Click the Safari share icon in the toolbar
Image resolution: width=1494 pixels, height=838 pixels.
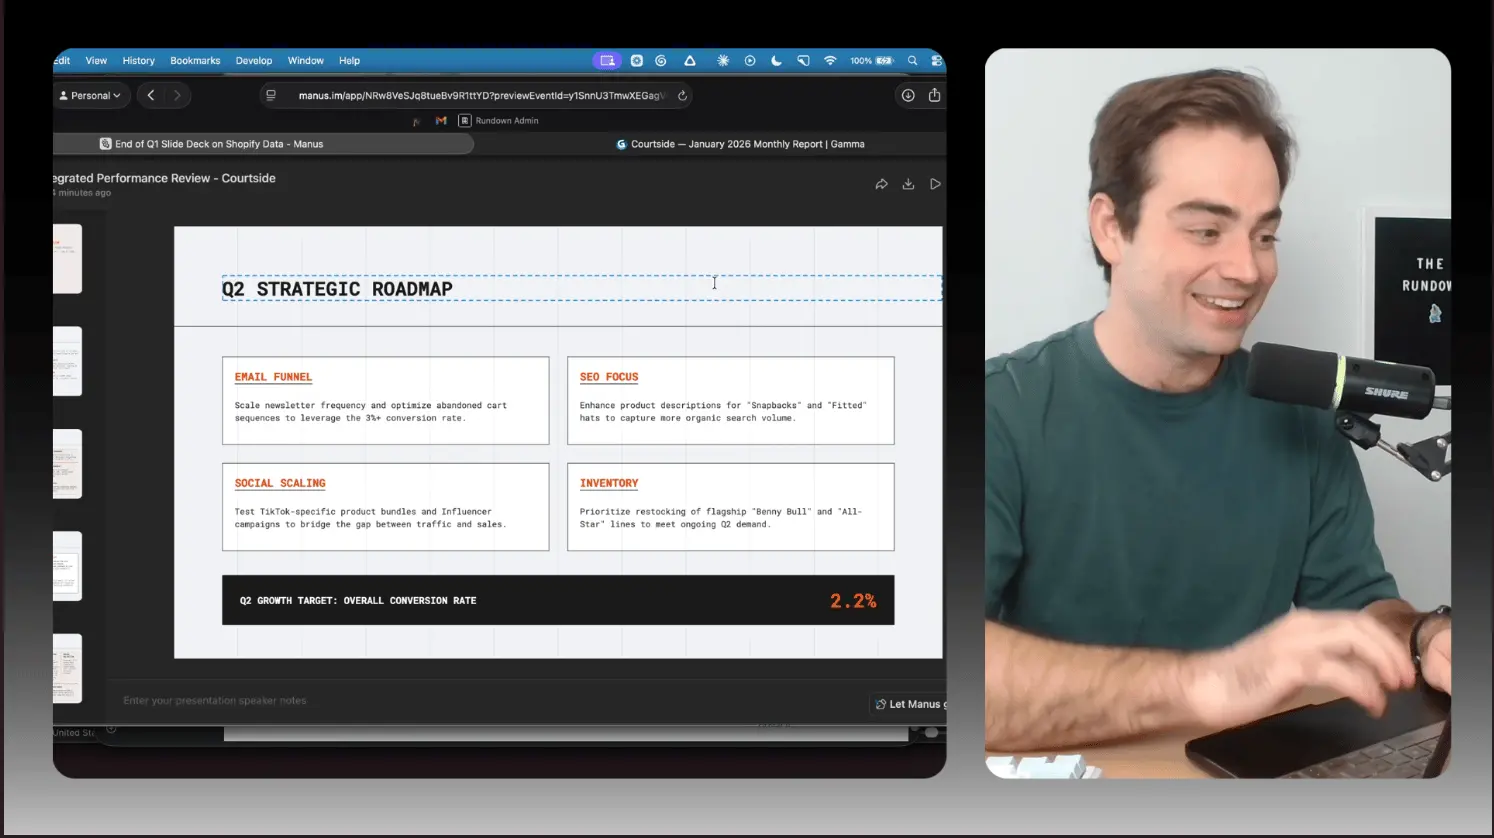tap(934, 96)
